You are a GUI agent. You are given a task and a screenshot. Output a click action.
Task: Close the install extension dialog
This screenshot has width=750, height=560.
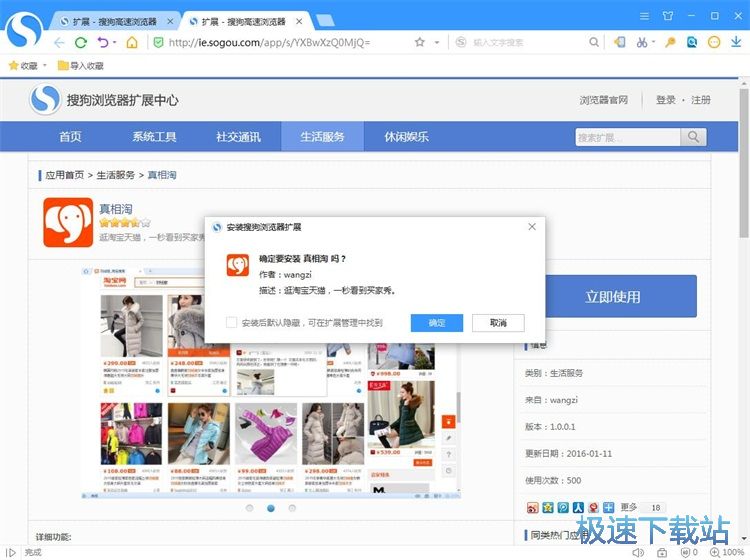pyautogui.click(x=532, y=227)
